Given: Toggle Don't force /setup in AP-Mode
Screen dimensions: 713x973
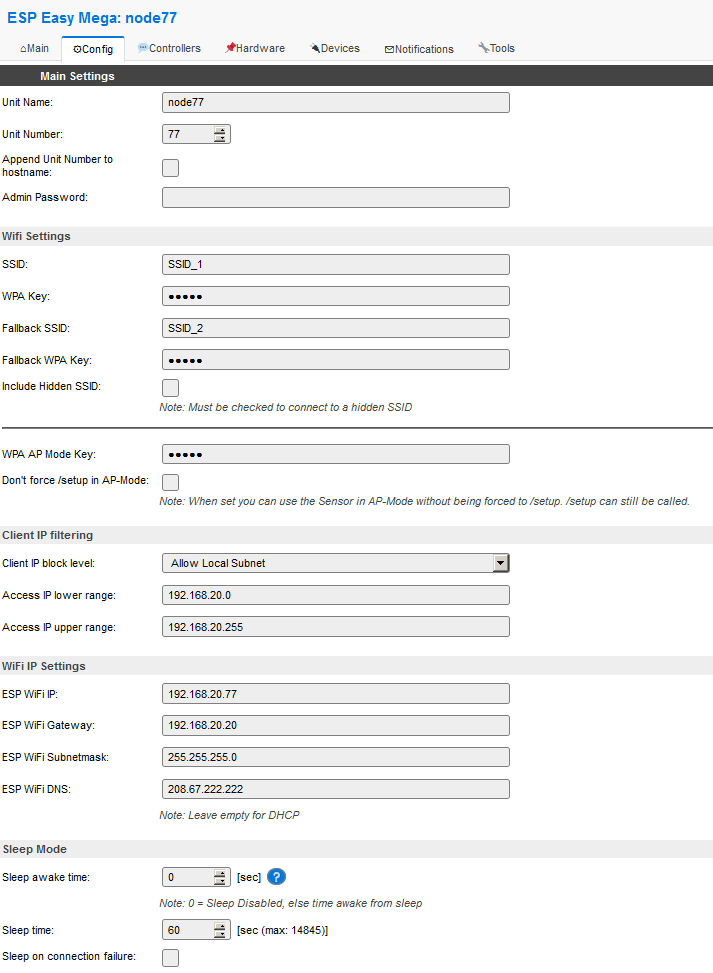Looking at the screenshot, I should [x=170, y=483].
